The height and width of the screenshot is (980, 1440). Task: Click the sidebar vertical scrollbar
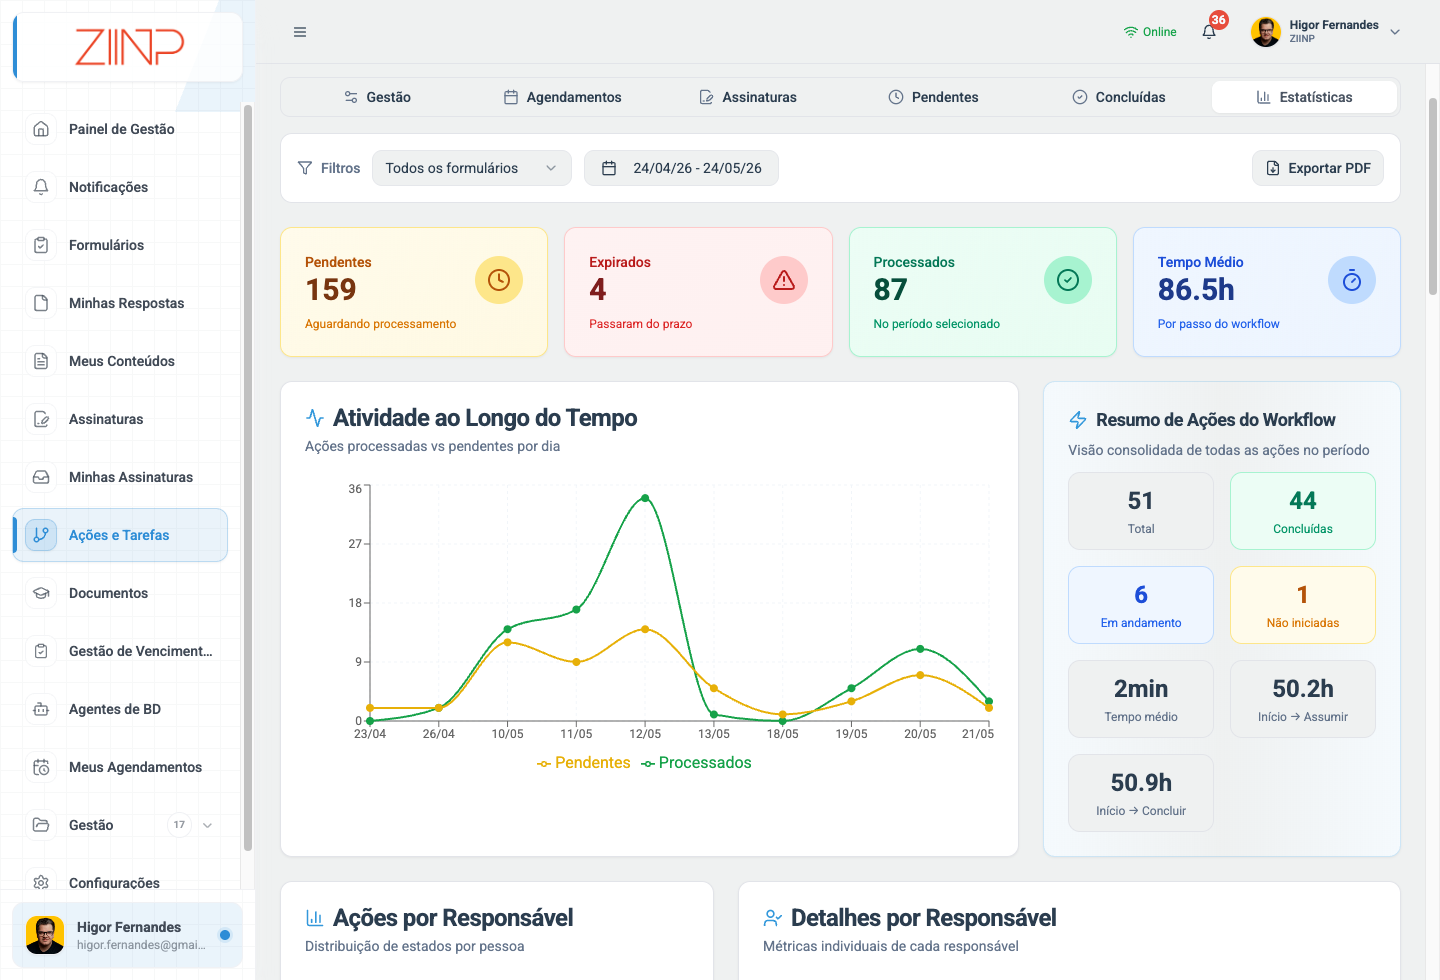[247, 477]
